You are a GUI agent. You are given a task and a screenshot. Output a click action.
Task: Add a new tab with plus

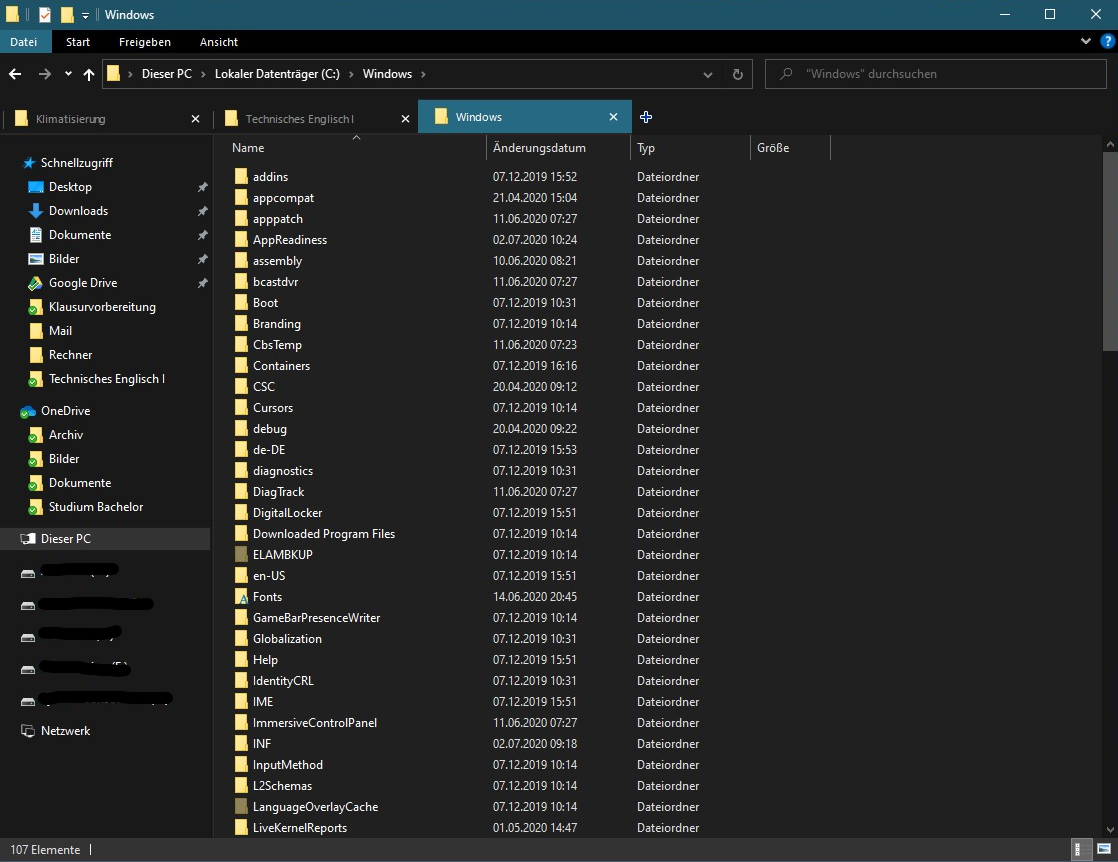646,117
